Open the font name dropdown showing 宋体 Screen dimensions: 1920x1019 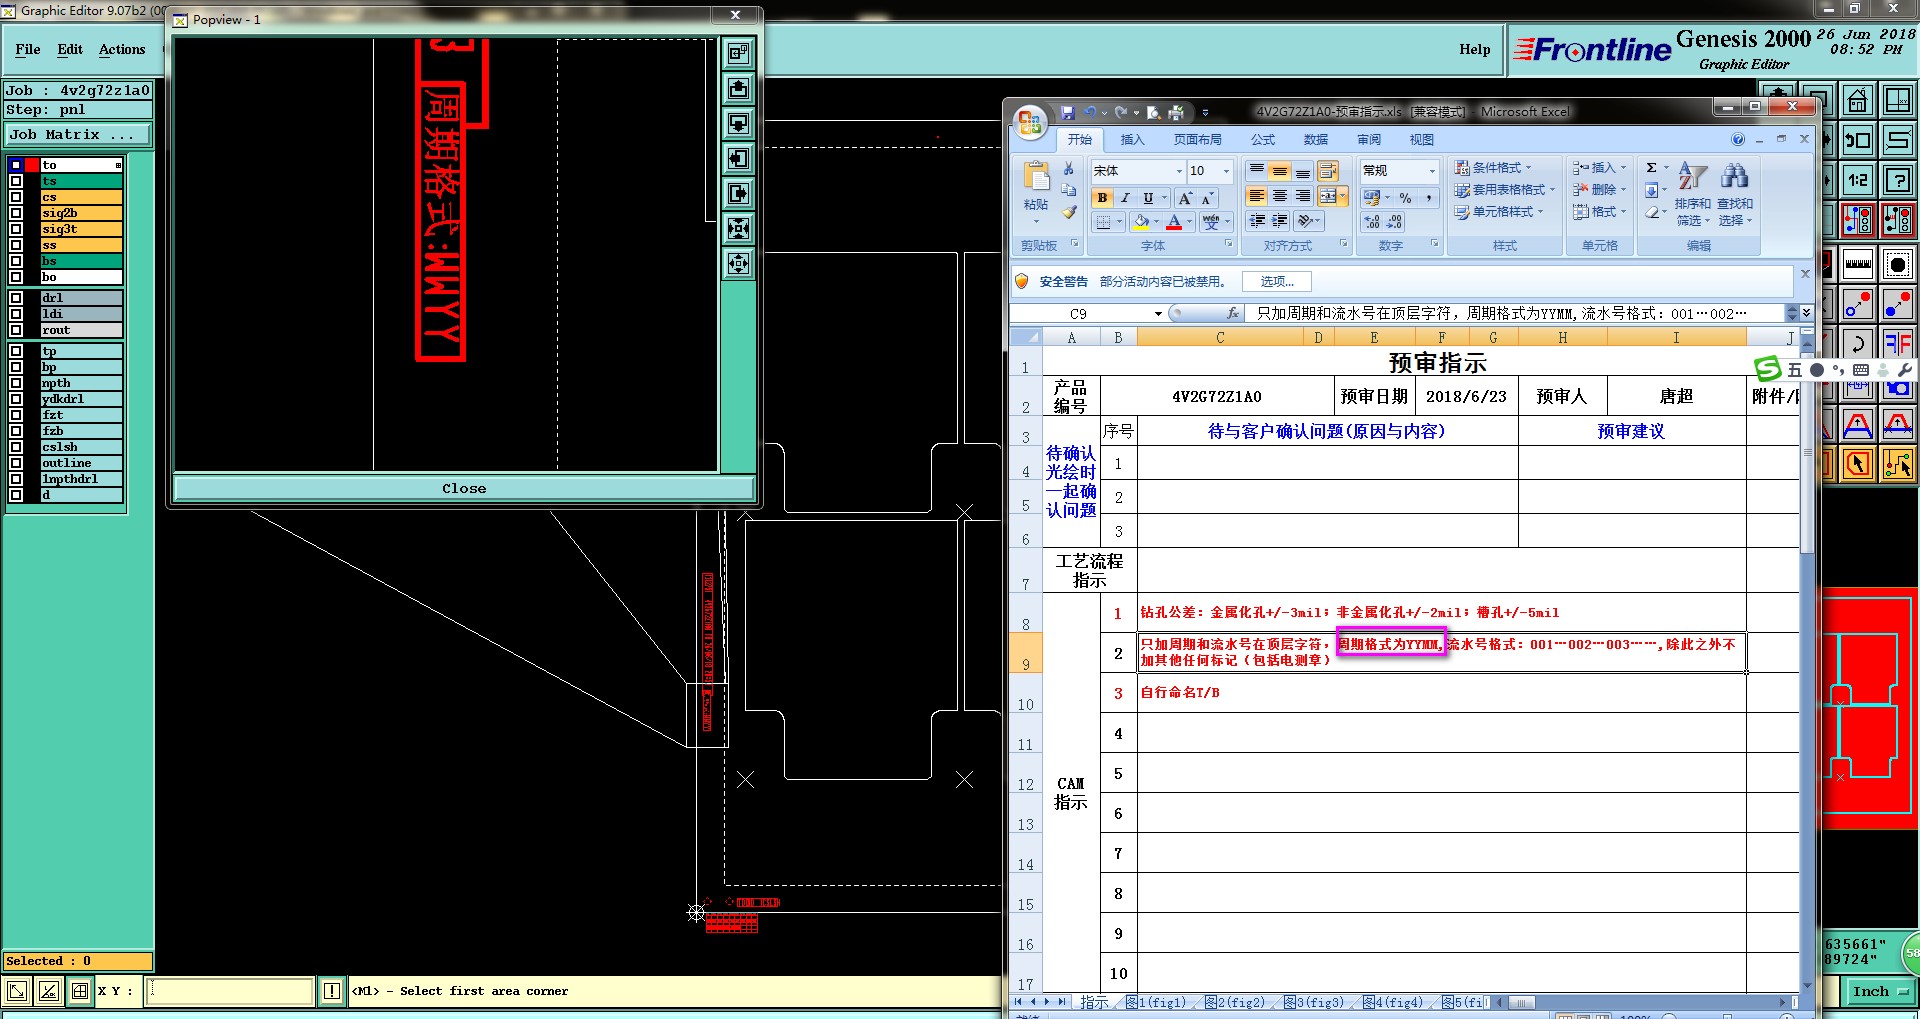[x=1178, y=171]
